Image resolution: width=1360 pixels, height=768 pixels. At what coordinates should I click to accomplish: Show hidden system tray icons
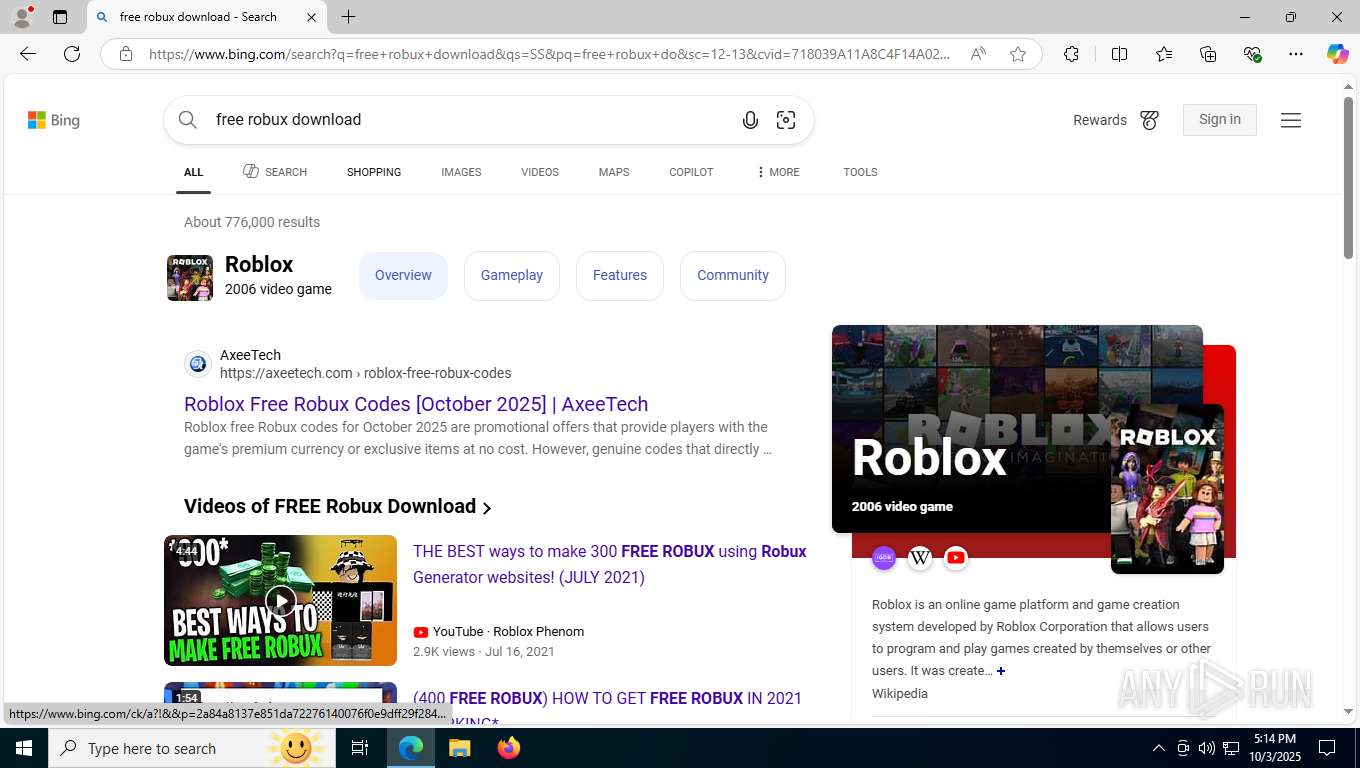click(x=1159, y=748)
